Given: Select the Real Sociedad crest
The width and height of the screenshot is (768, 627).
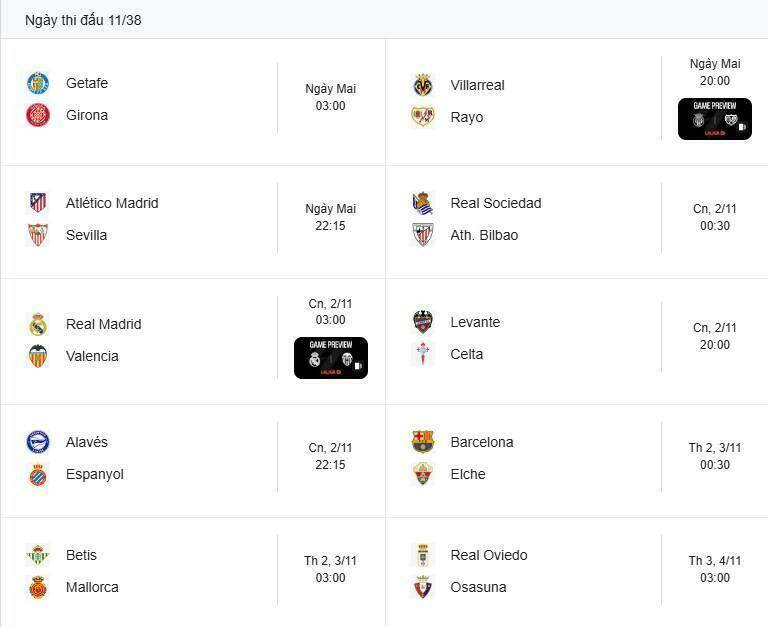Looking at the screenshot, I should (423, 203).
